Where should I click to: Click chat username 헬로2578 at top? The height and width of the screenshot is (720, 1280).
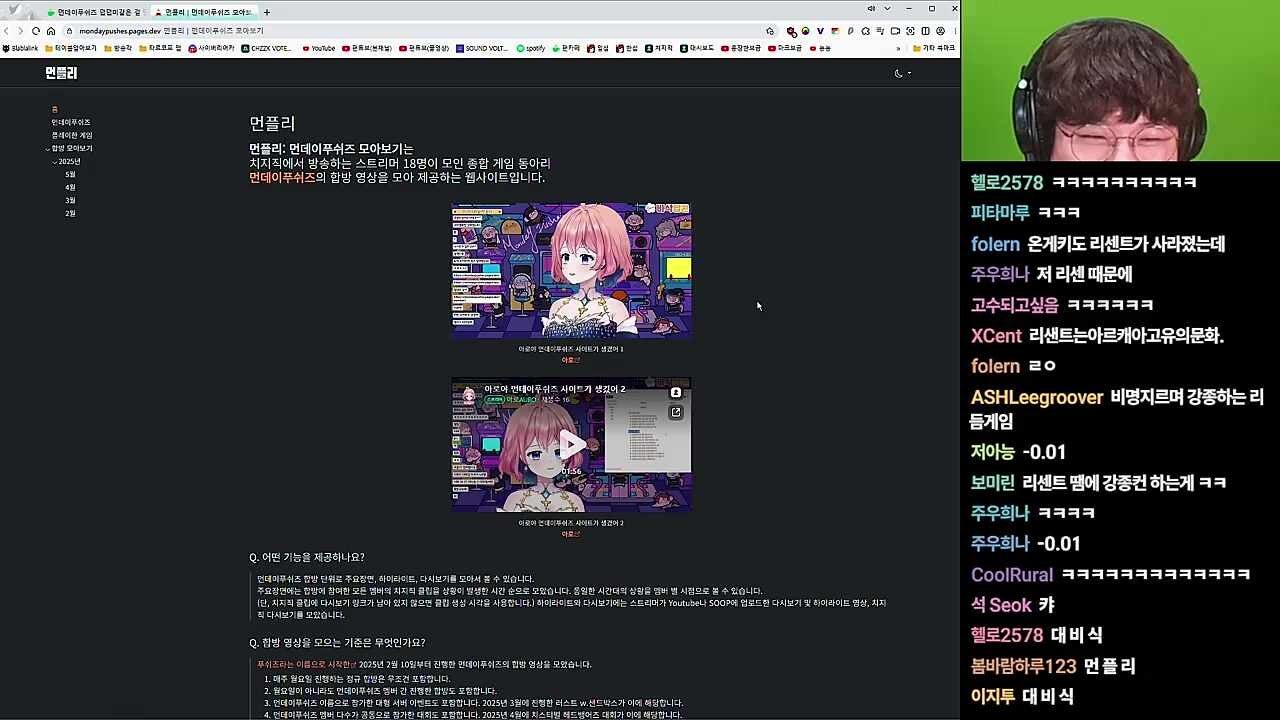click(1007, 183)
